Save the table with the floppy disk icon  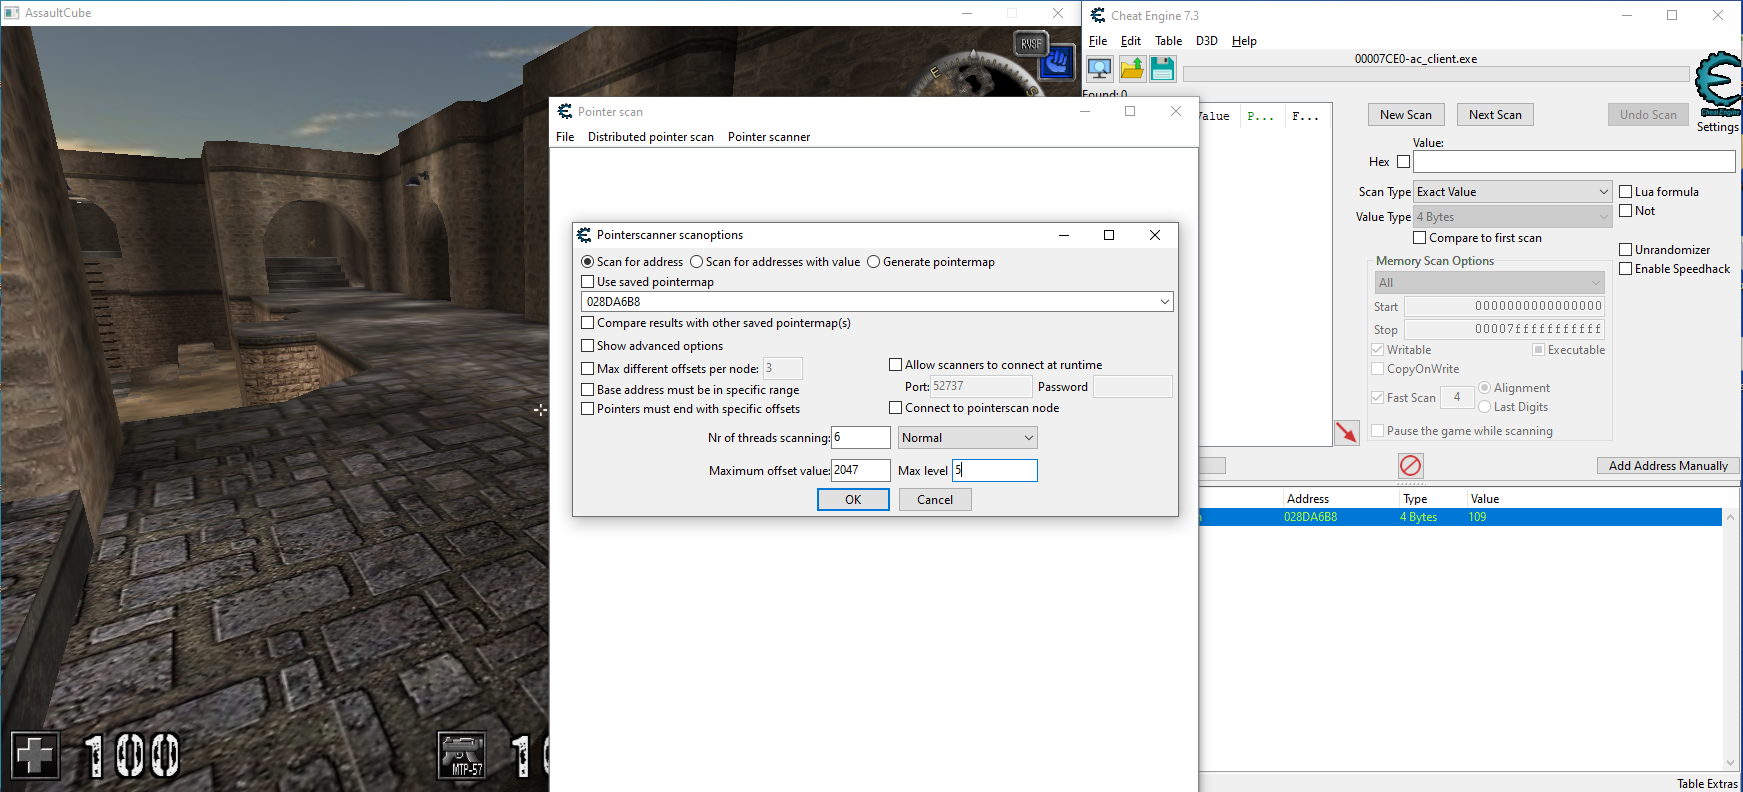click(x=1162, y=68)
